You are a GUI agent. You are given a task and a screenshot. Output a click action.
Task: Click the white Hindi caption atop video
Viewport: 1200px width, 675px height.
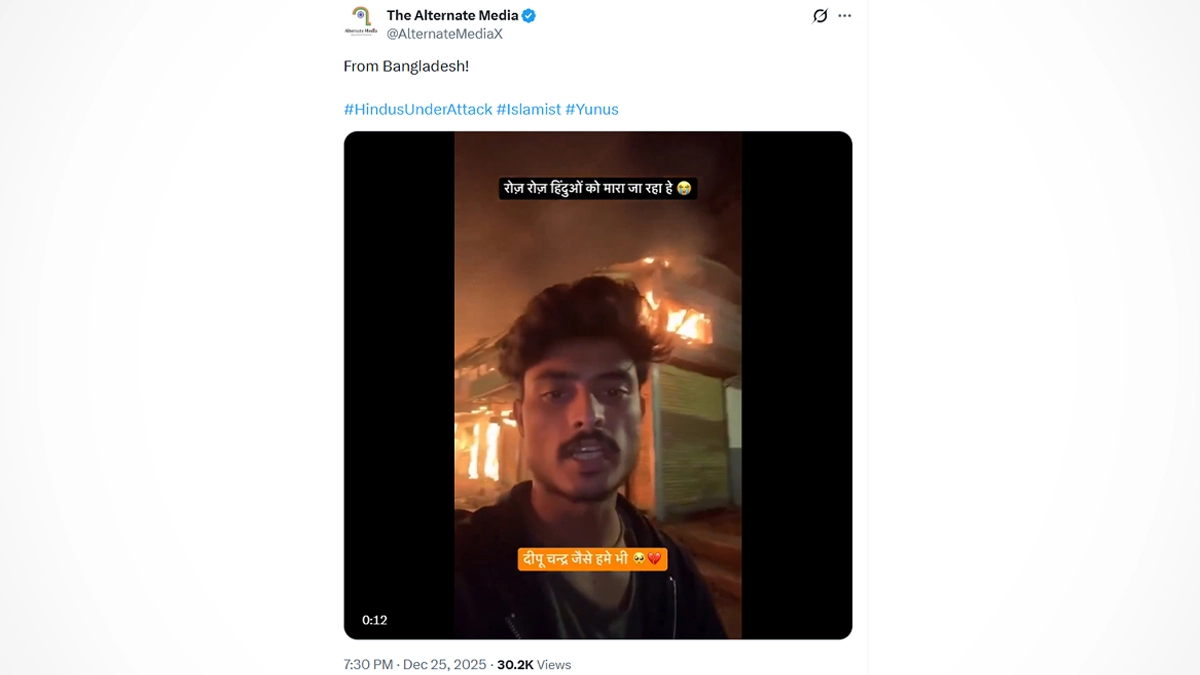click(x=597, y=188)
